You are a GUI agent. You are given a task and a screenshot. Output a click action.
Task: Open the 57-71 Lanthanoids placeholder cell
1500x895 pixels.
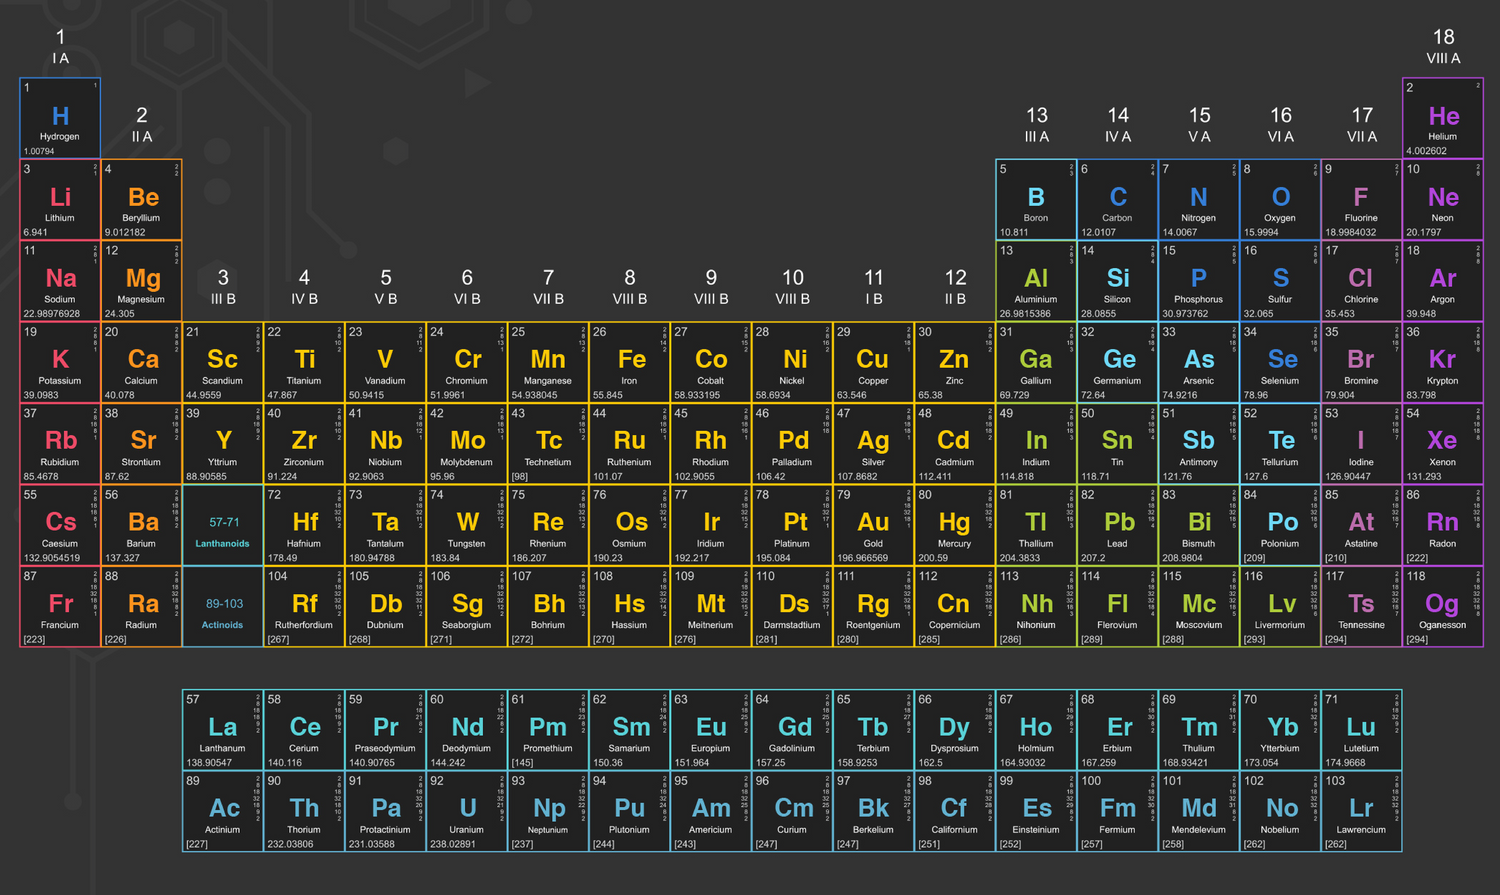coord(222,523)
